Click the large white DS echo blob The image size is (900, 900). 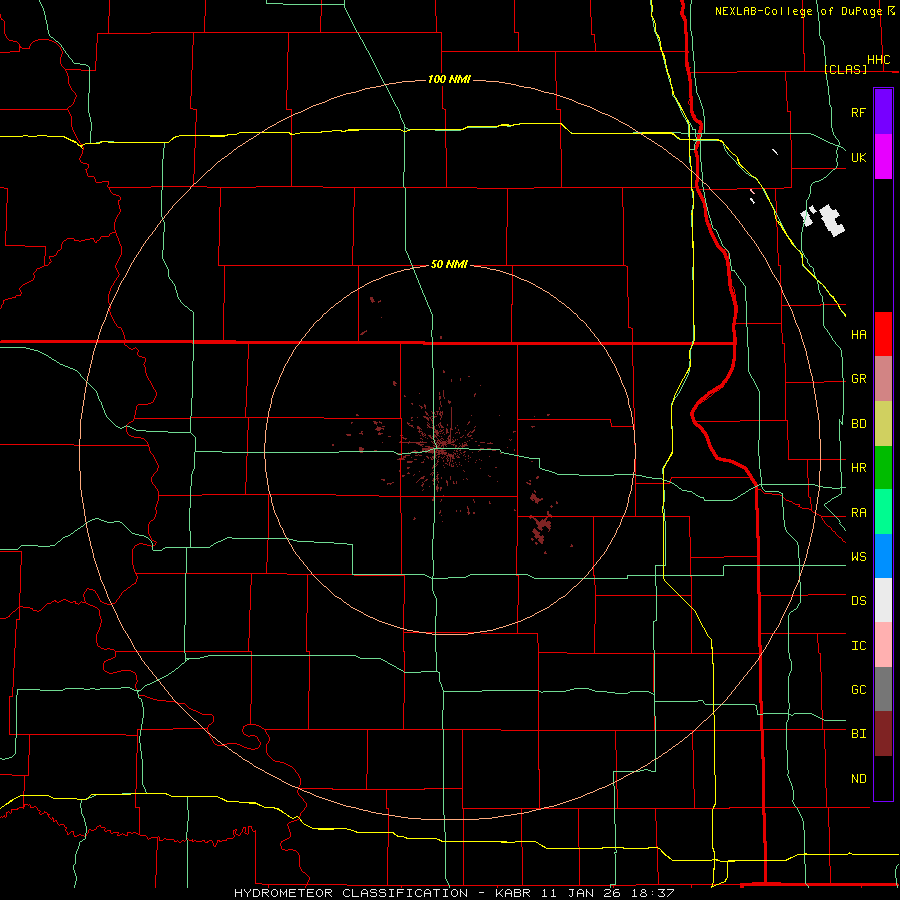click(x=832, y=220)
